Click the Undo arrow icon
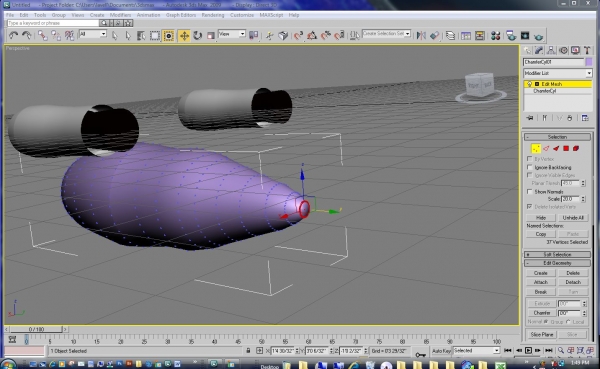Viewport: 600px width, 369px height. point(13,36)
